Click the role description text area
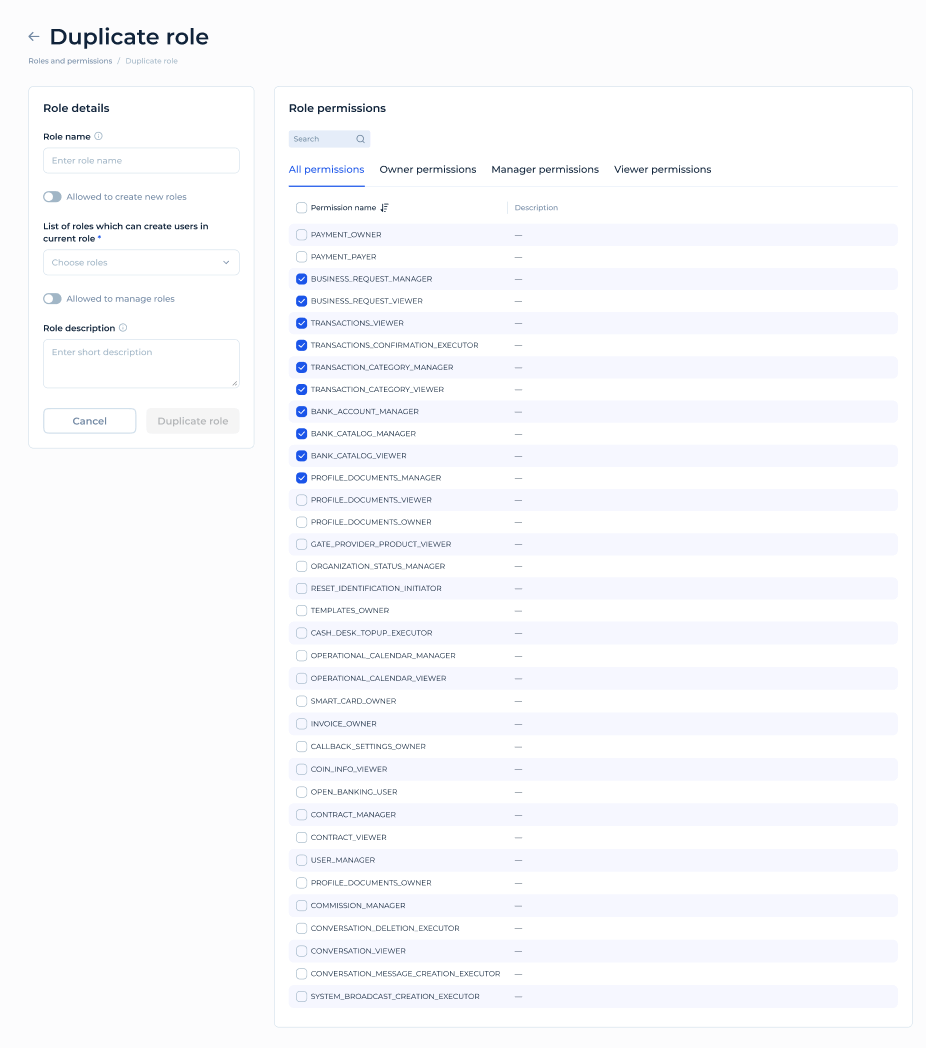The width and height of the screenshot is (926, 1048). [140, 362]
